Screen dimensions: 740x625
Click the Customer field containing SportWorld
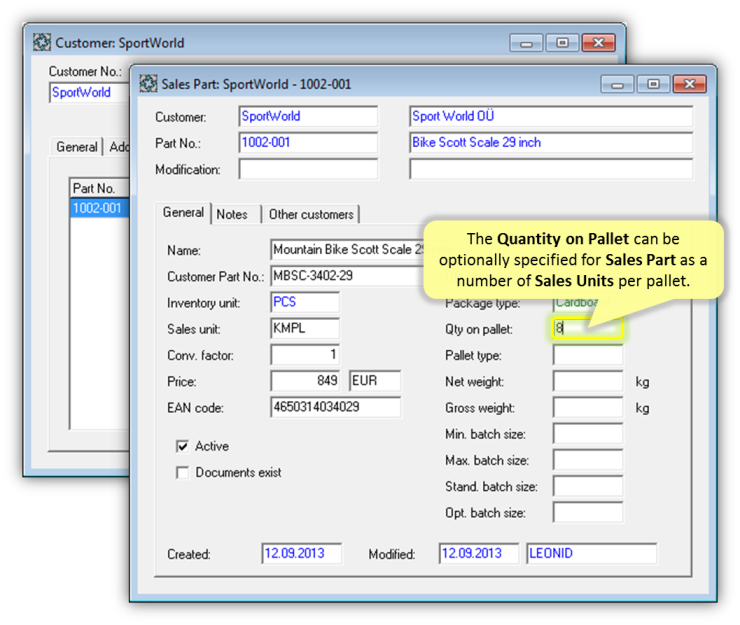tap(308, 116)
